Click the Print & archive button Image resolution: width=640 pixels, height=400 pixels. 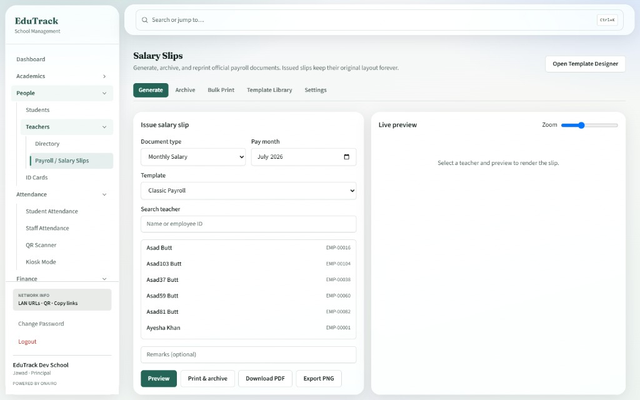(207, 378)
